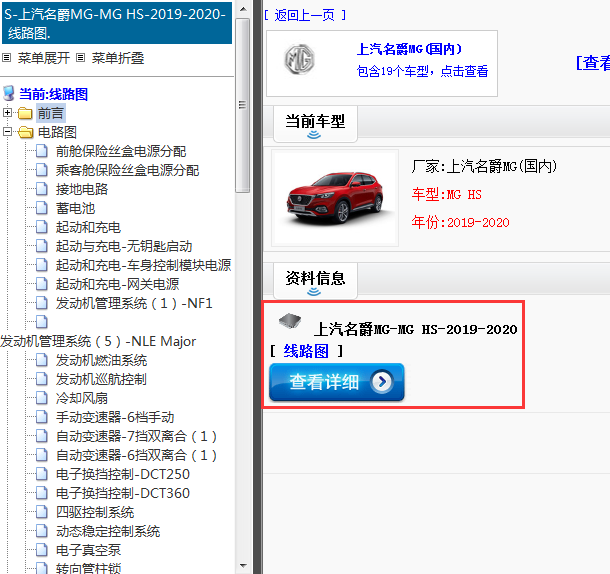The width and height of the screenshot is (610, 574).
Task: Click the tree scrollbar down arrow
Action: (243, 565)
